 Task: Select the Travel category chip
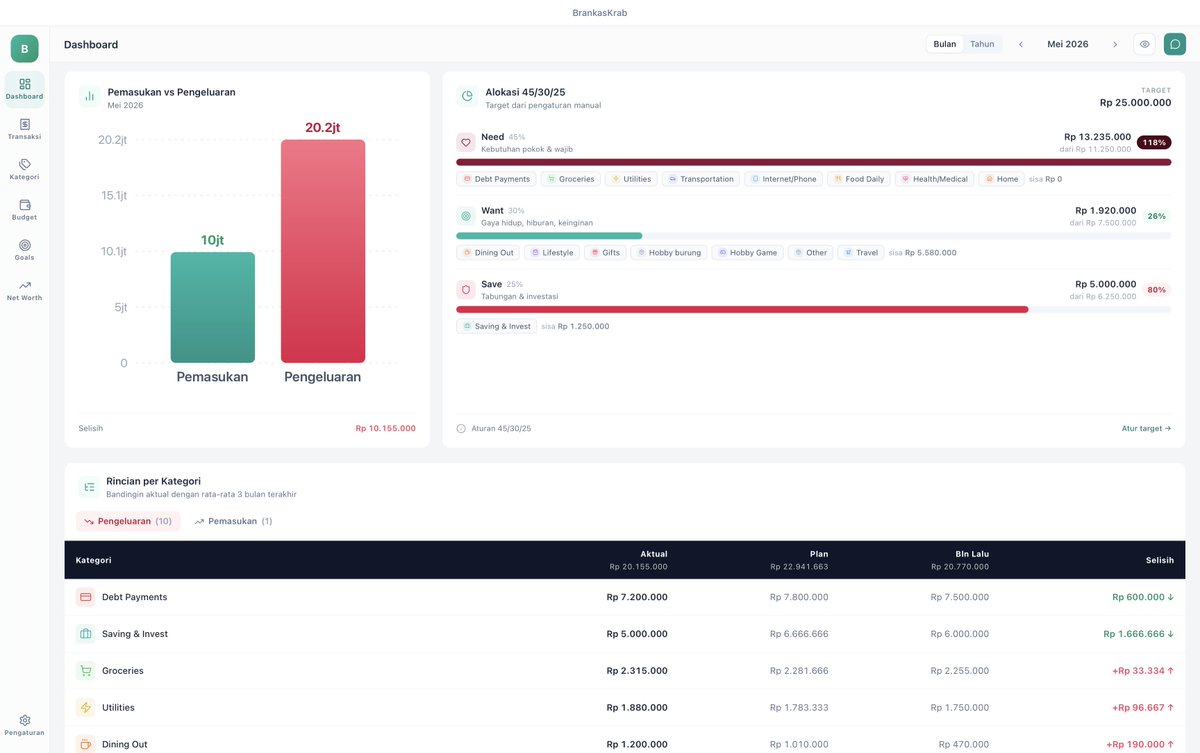[861, 253]
